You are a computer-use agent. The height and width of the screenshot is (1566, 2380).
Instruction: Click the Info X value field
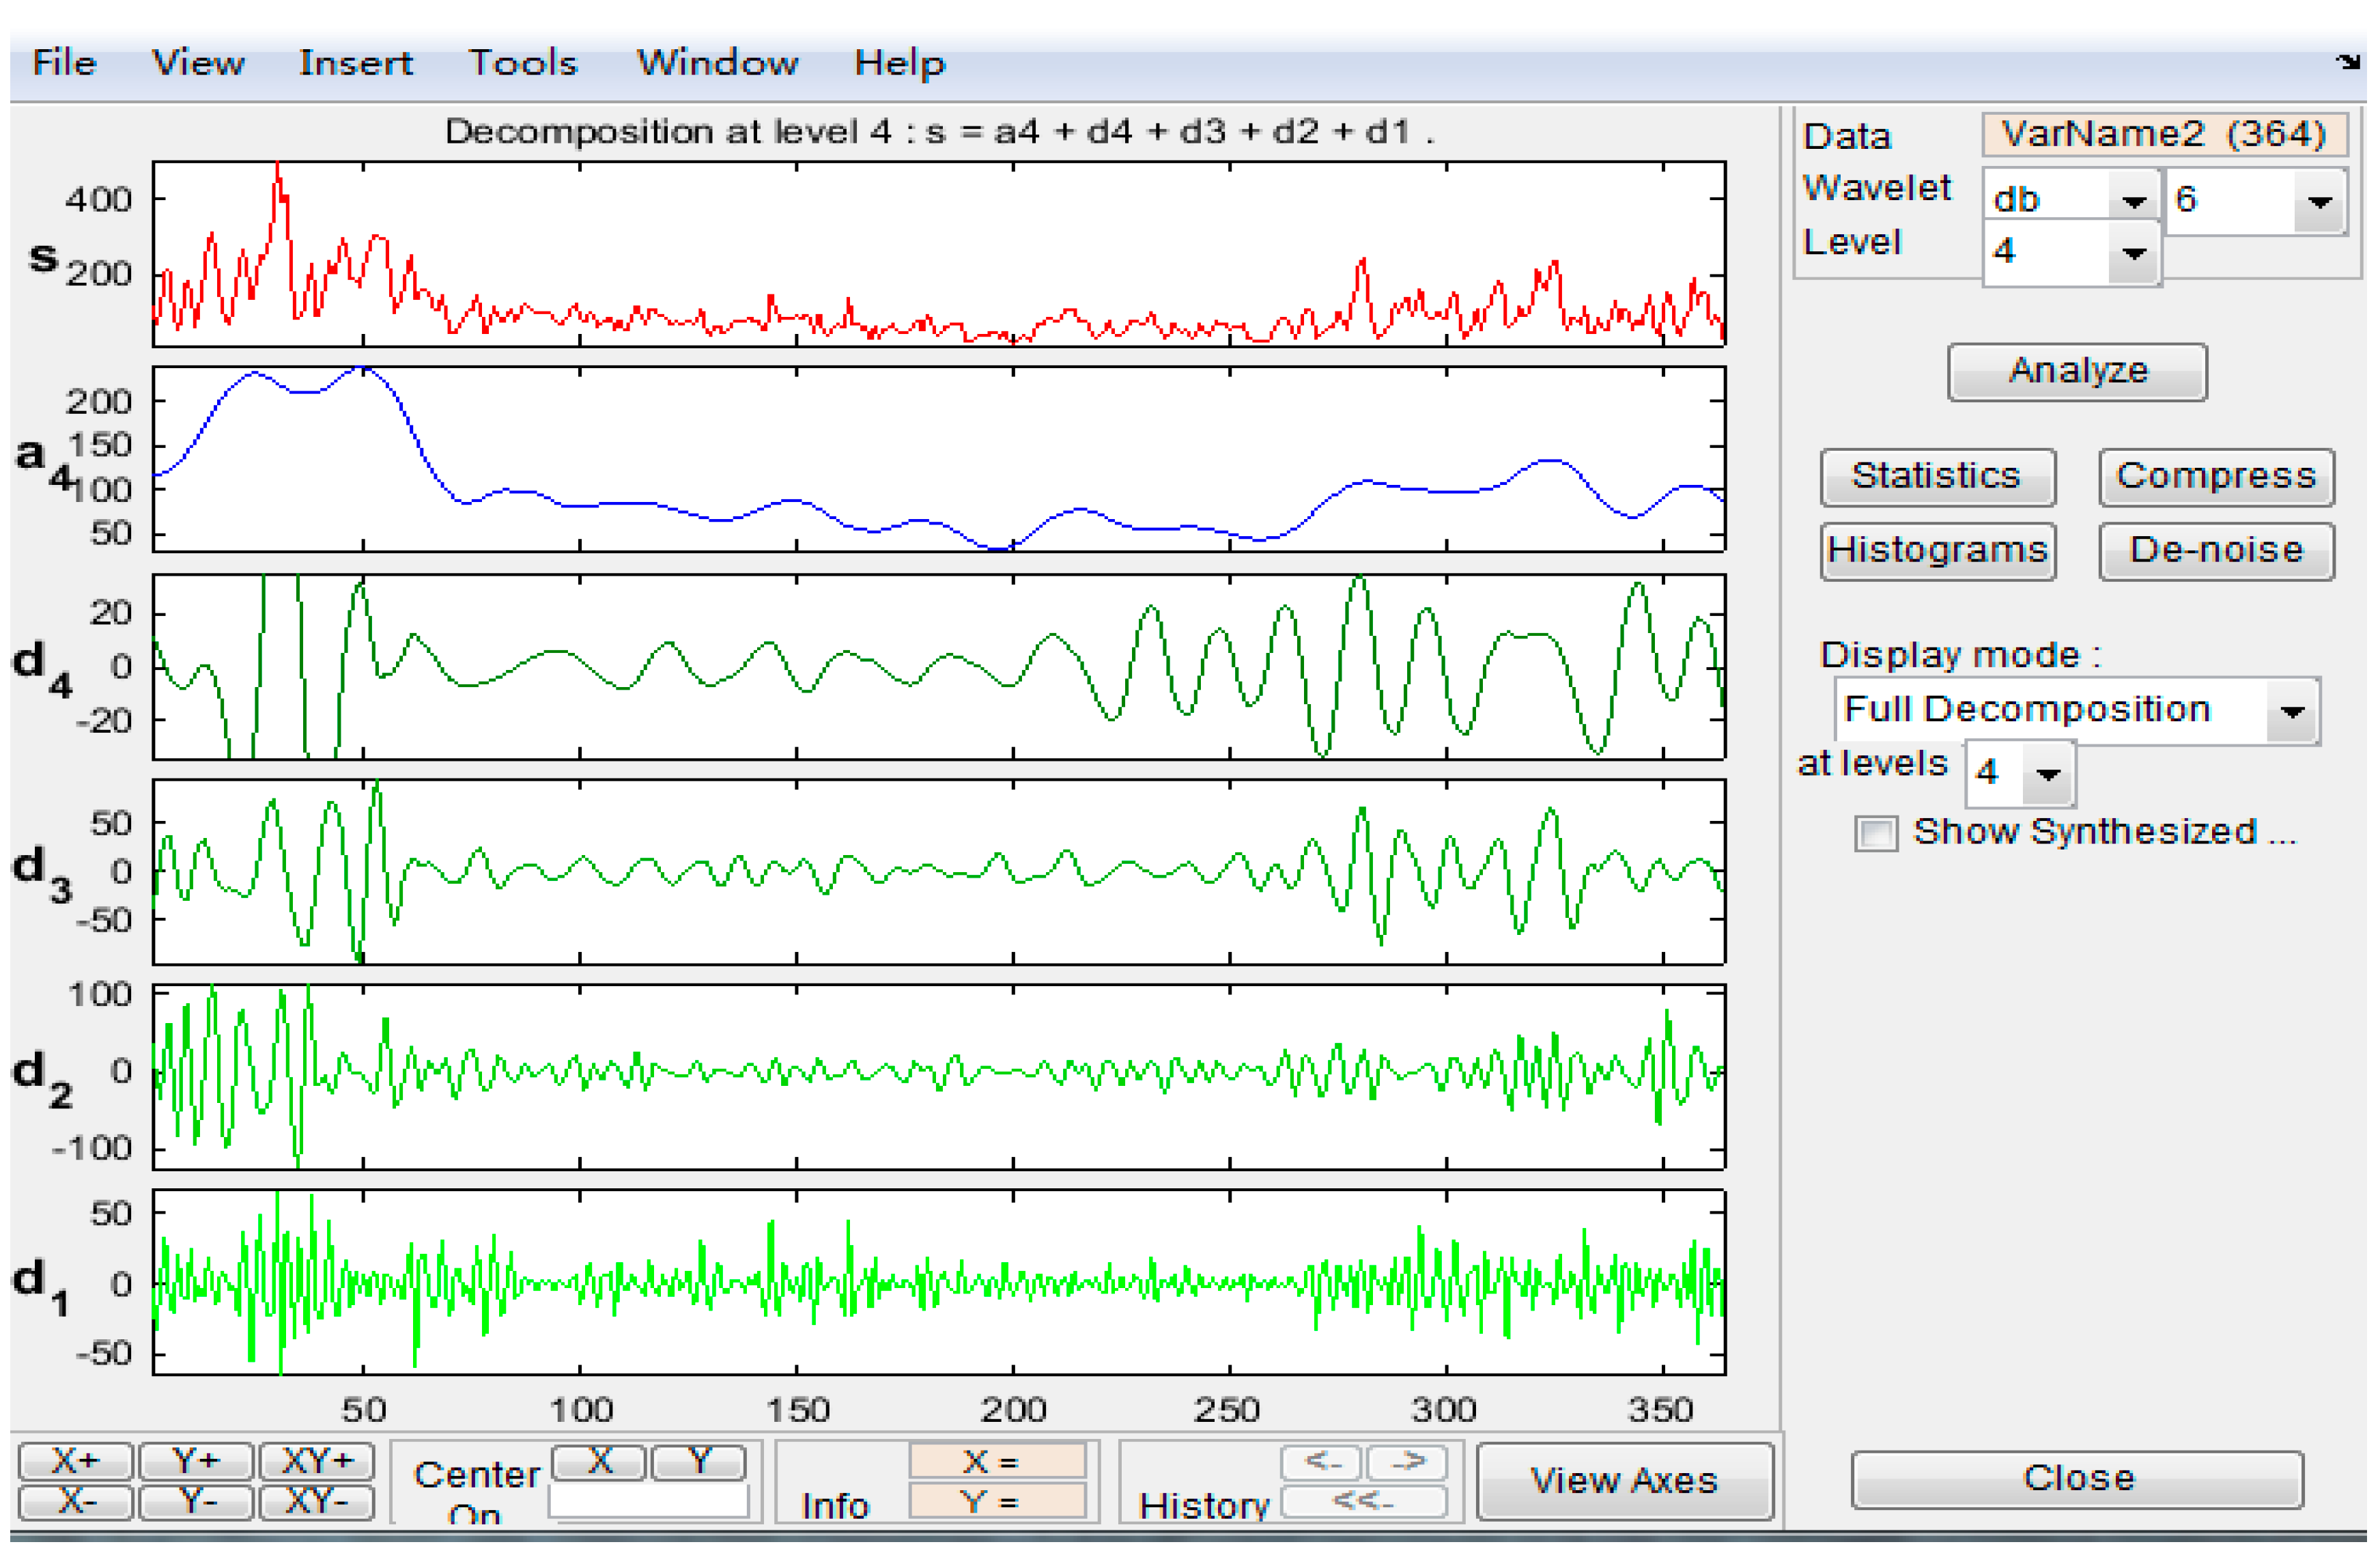[x=996, y=1461]
